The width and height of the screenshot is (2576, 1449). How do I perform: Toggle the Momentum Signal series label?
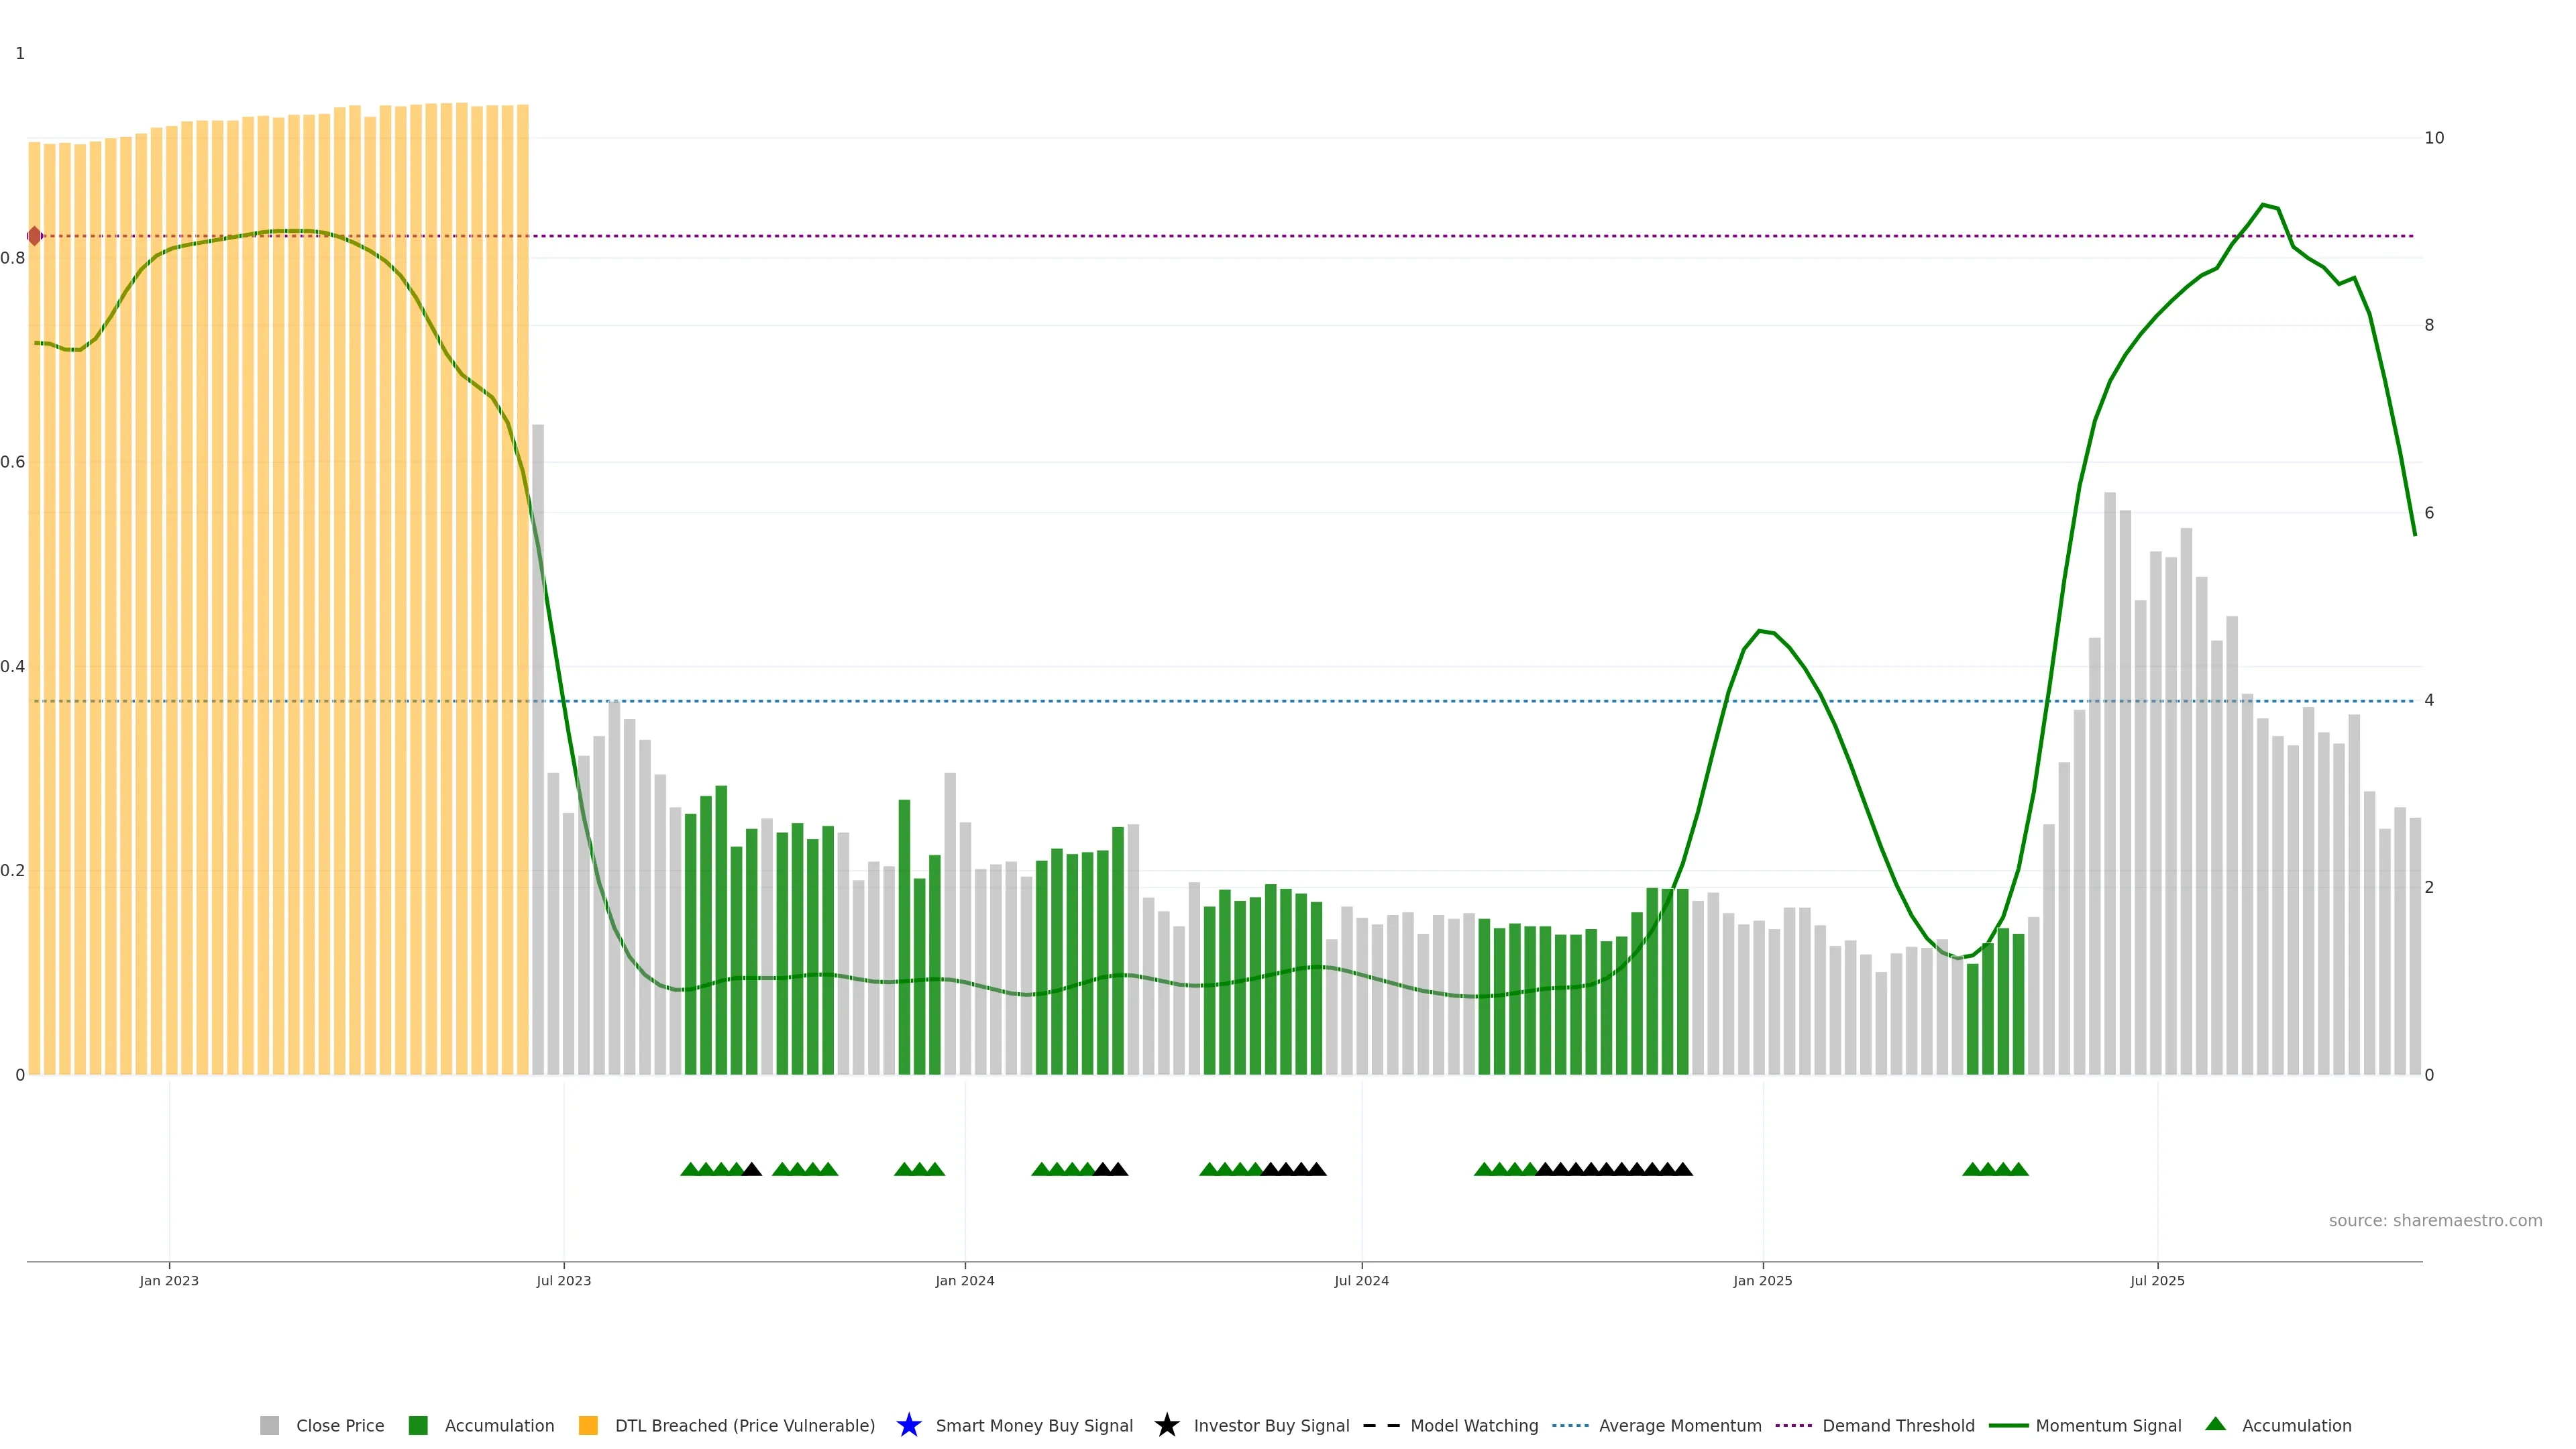click(x=2108, y=1425)
